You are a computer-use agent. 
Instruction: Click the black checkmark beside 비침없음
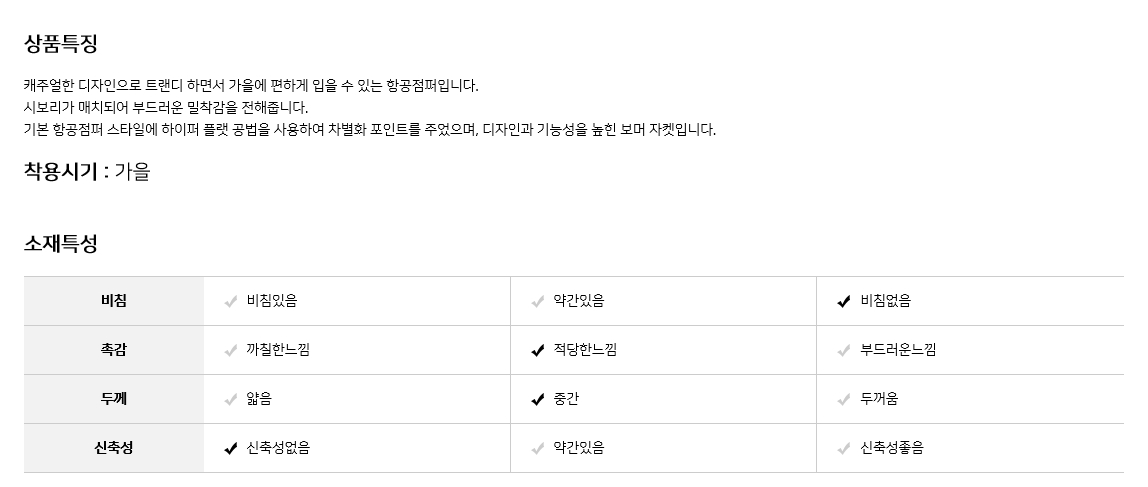[x=844, y=301]
